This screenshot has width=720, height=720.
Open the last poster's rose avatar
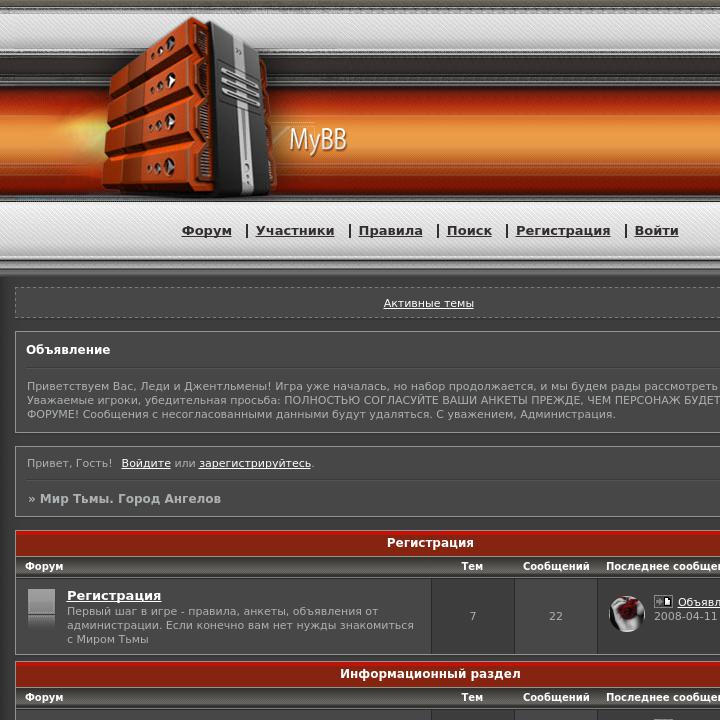(627, 614)
